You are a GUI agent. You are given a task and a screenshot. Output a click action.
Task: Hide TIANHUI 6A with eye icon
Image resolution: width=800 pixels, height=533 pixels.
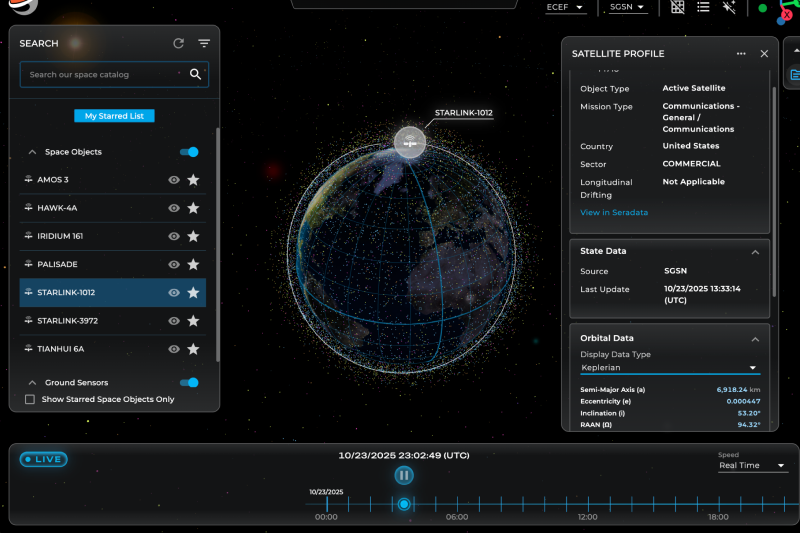tap(174, 349)
